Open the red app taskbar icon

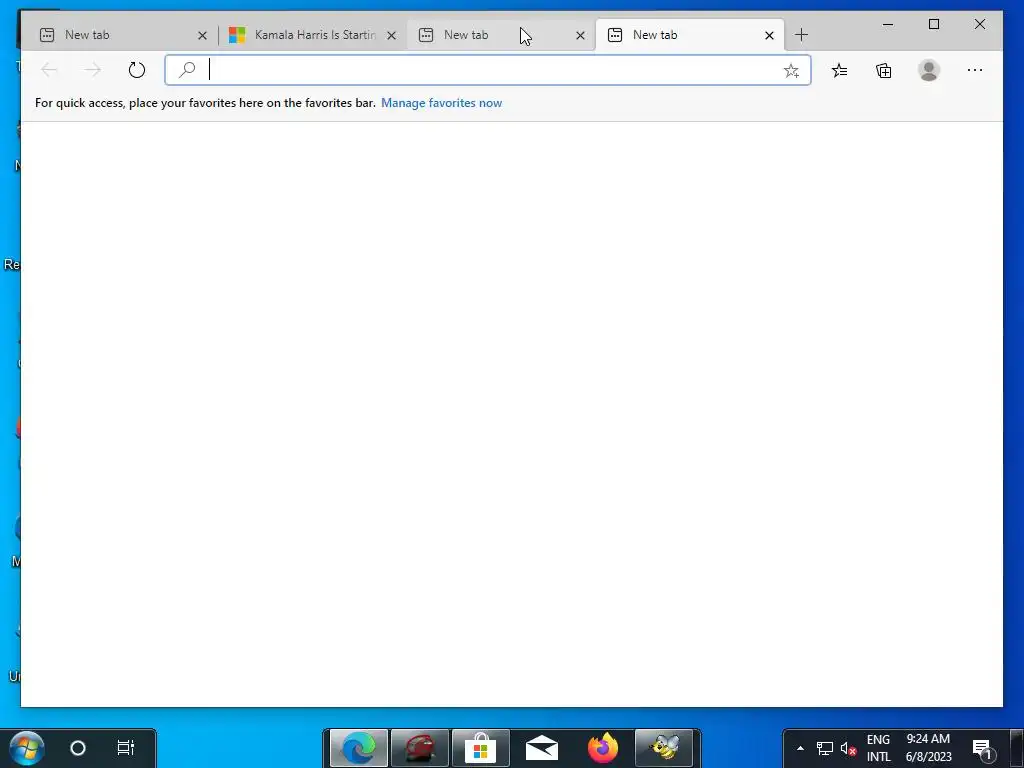click(420, 748)
